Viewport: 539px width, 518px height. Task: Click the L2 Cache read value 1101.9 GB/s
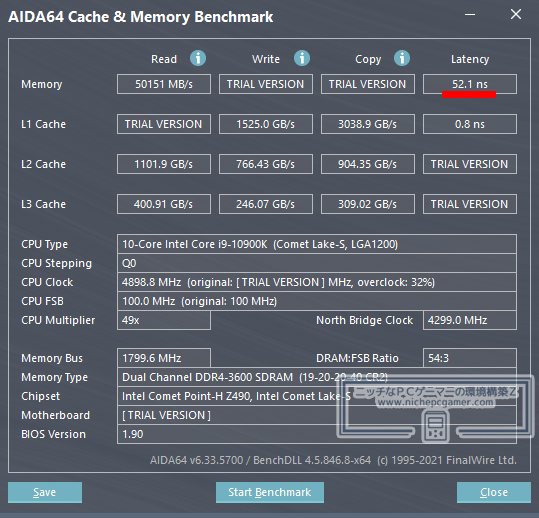[x=164, y=164]
